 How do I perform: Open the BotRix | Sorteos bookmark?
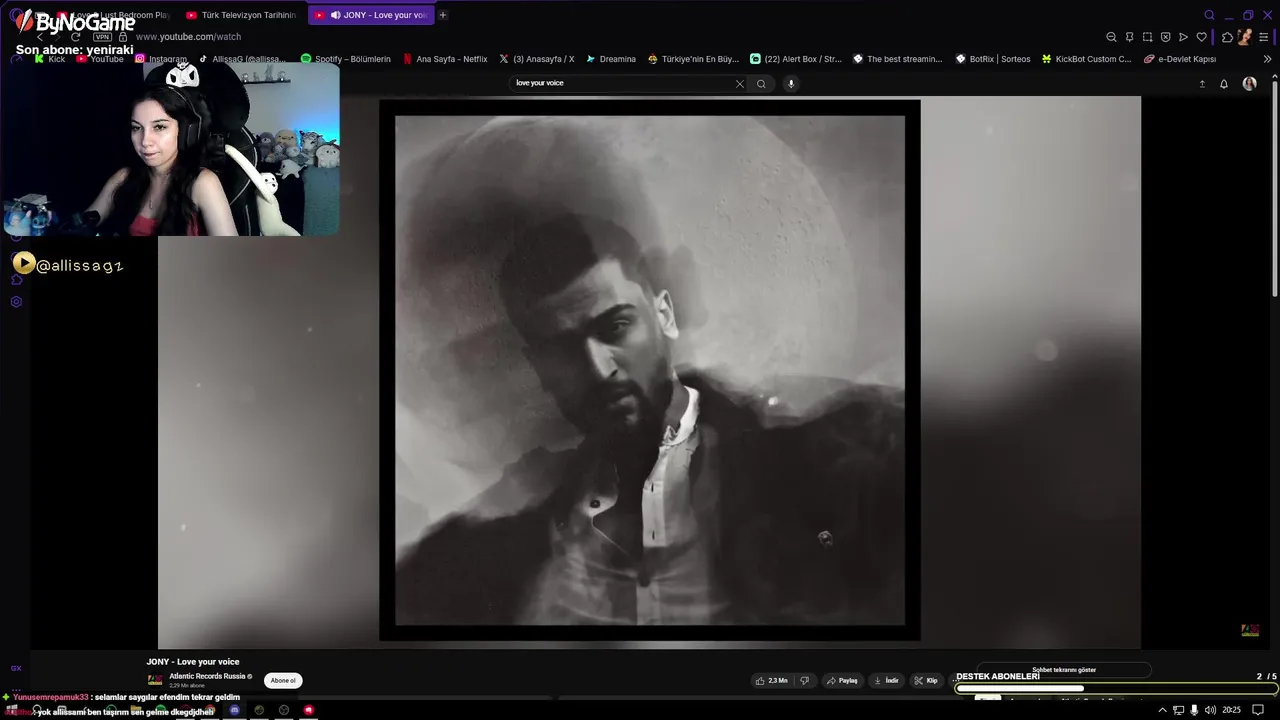[x=993, y=59]
